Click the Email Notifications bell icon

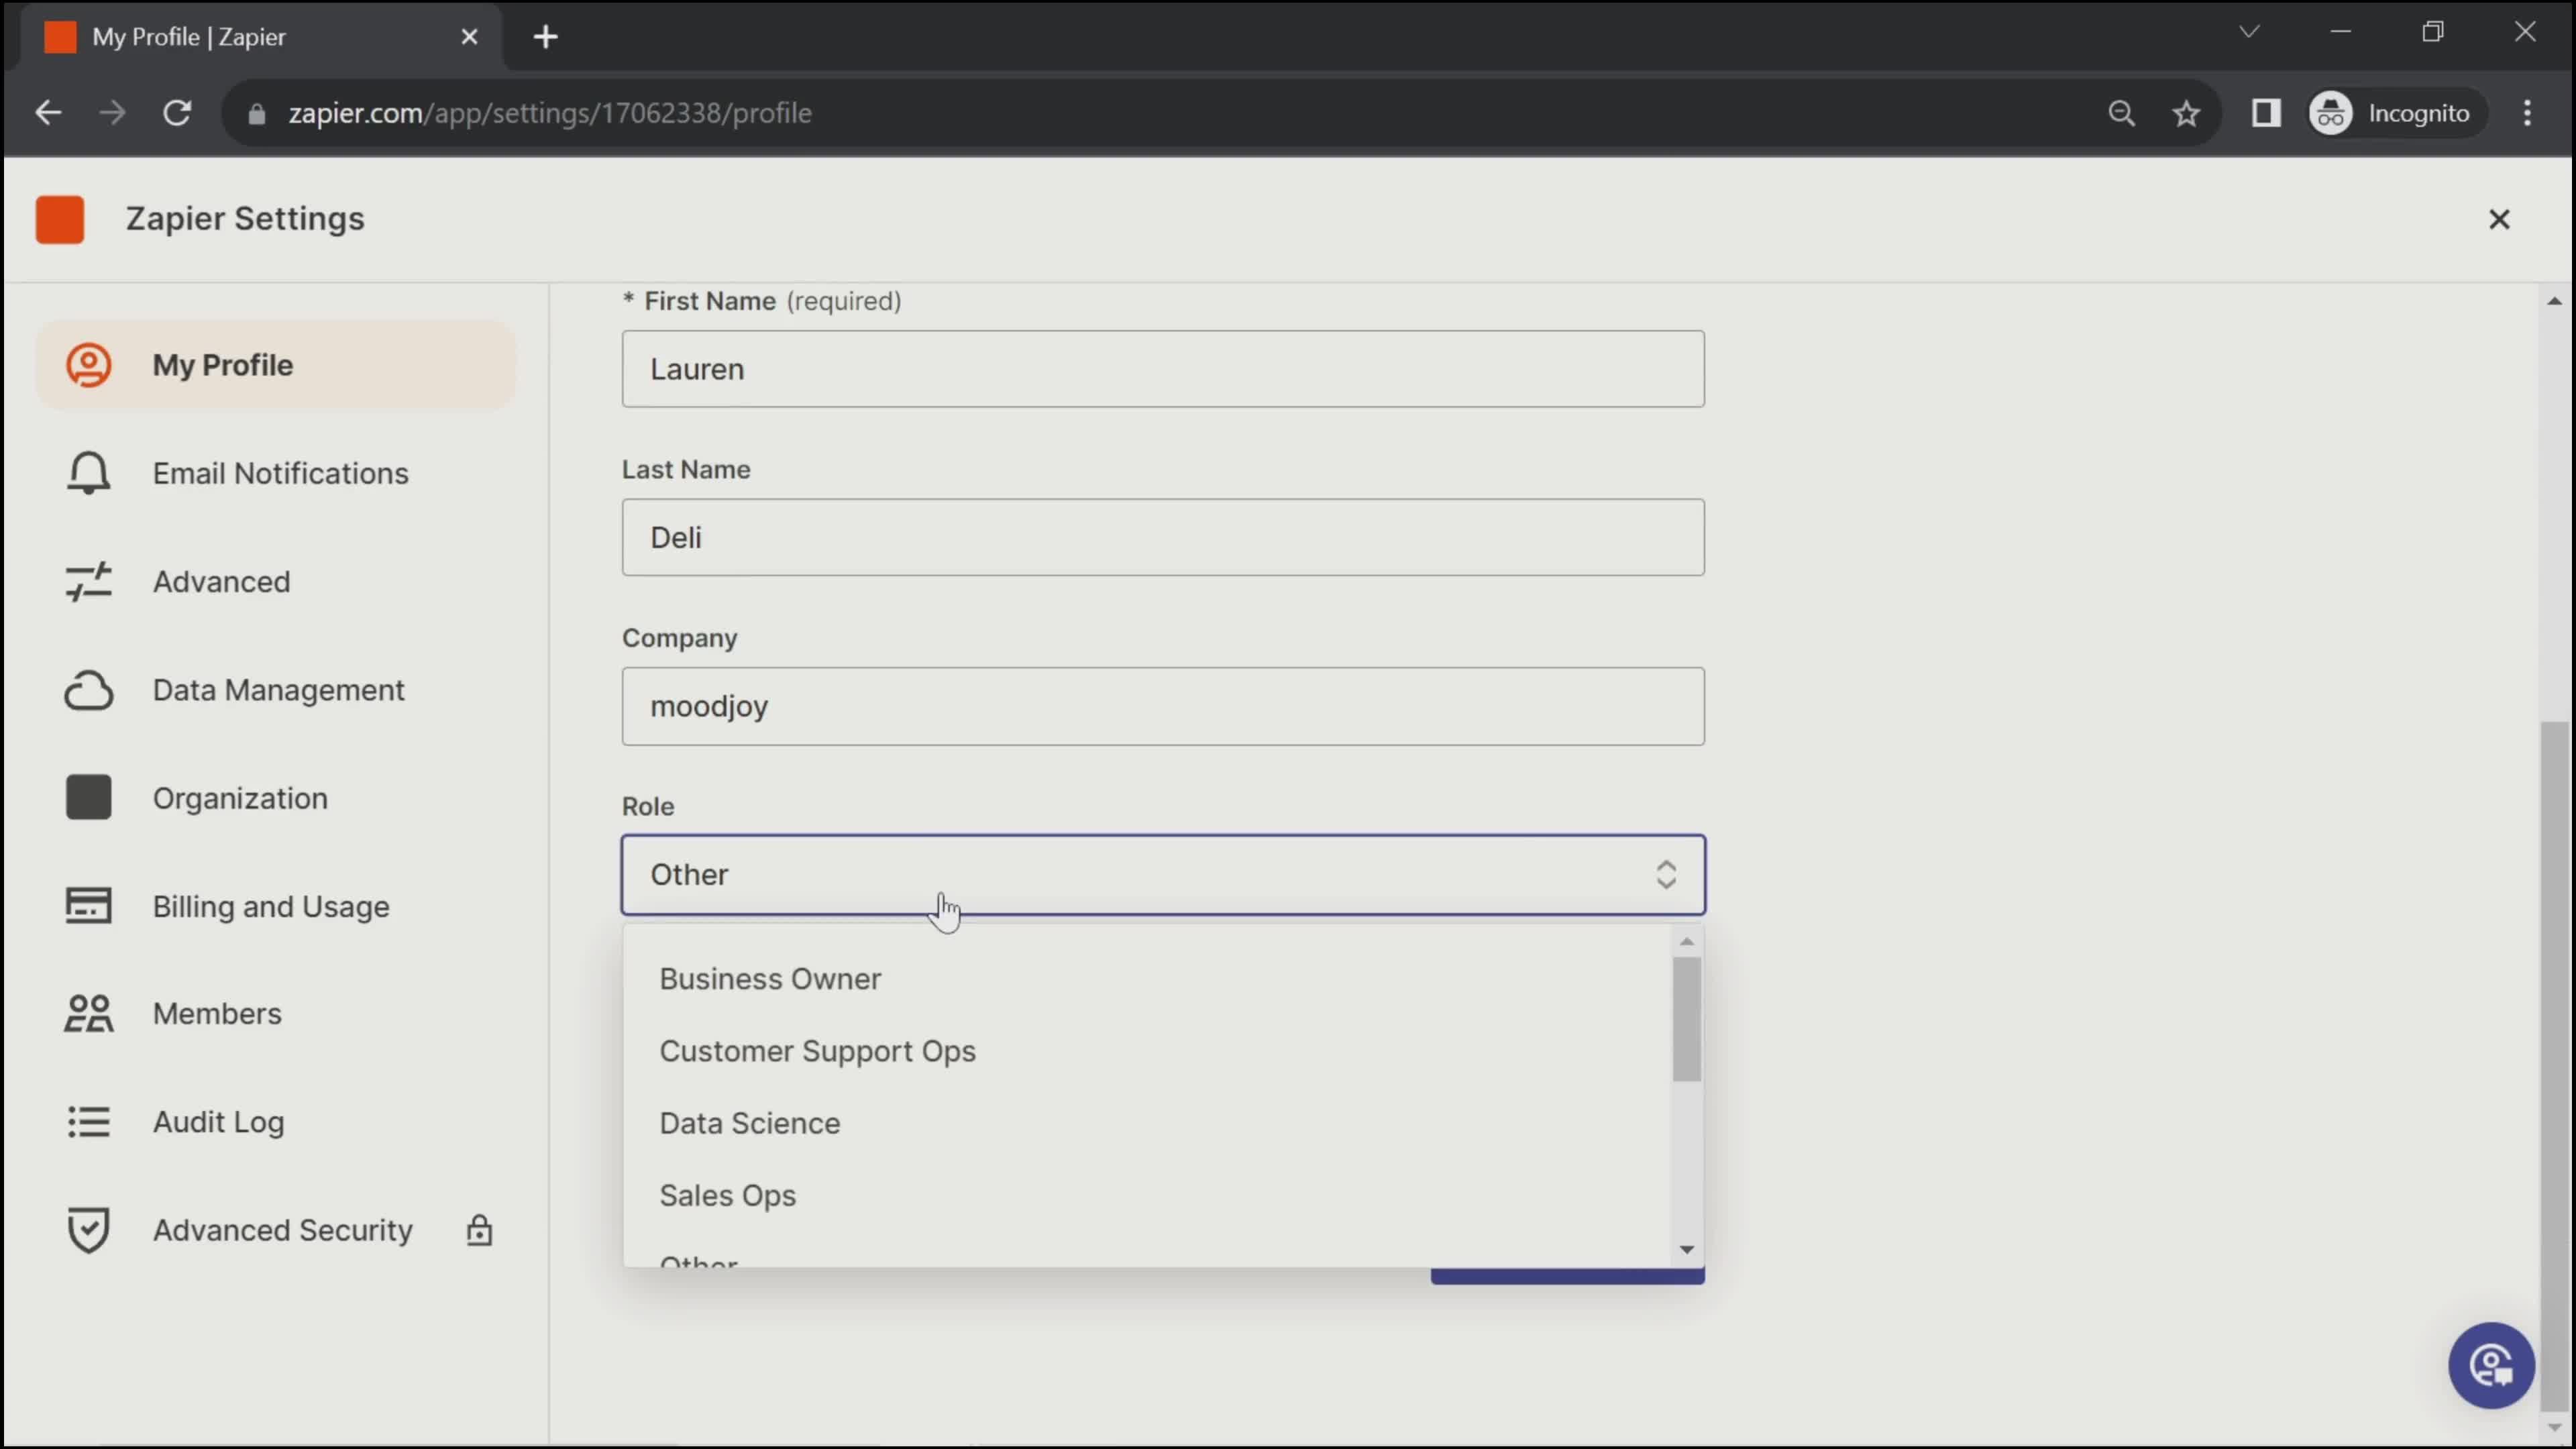pos(88,473)
